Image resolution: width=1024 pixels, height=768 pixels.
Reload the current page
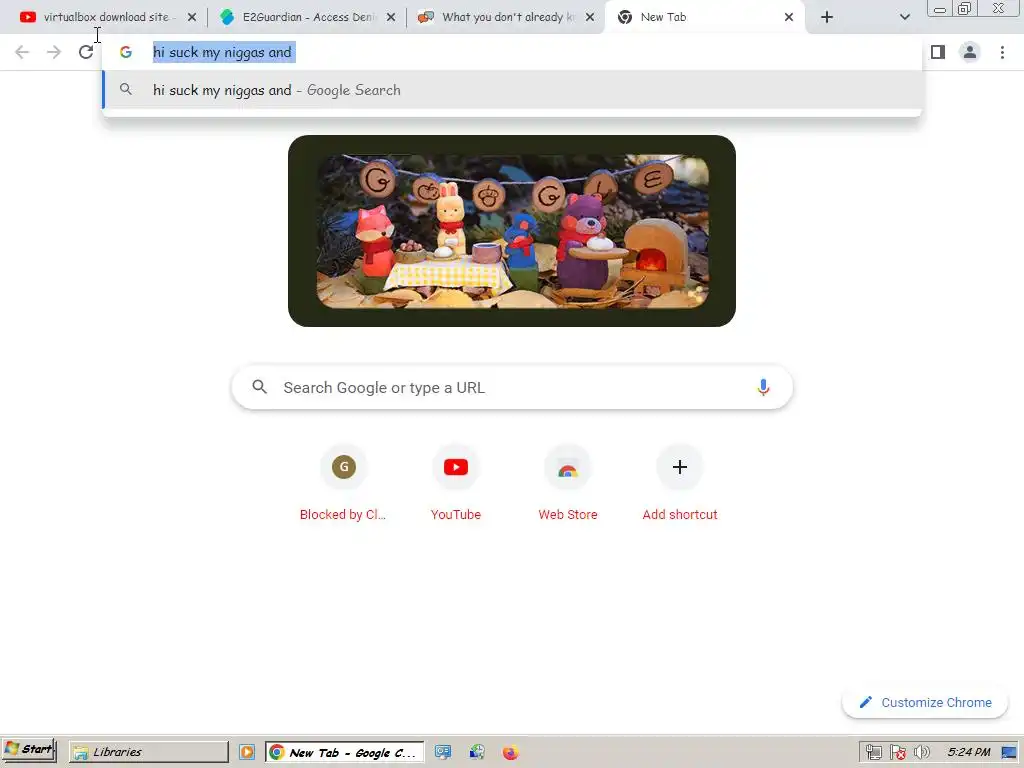coord(86,52)
